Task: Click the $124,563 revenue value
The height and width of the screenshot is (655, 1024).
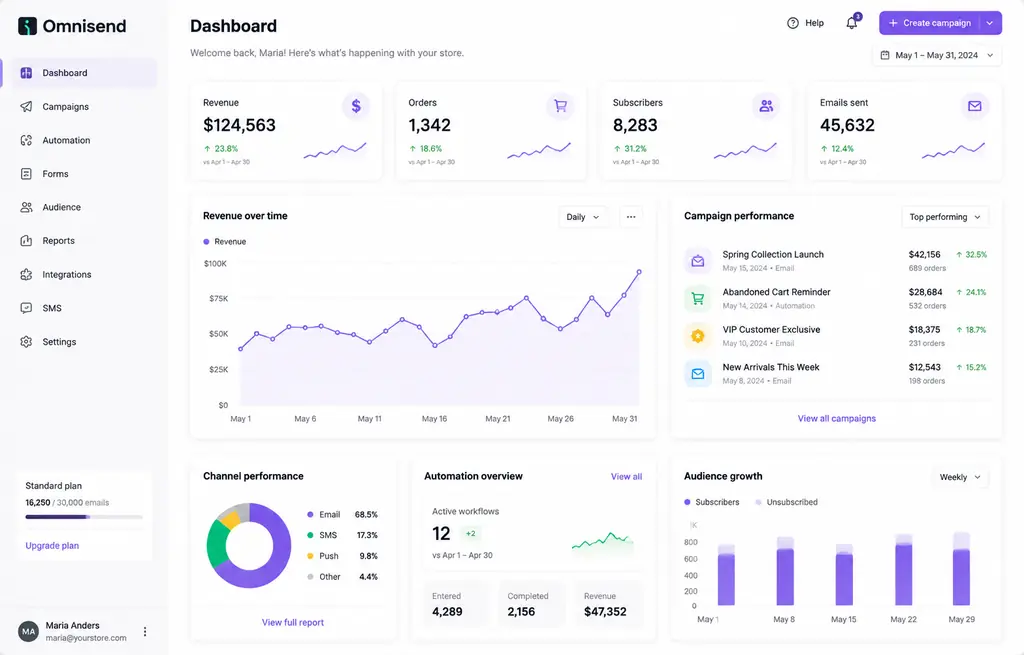Action: click(239, 125)
